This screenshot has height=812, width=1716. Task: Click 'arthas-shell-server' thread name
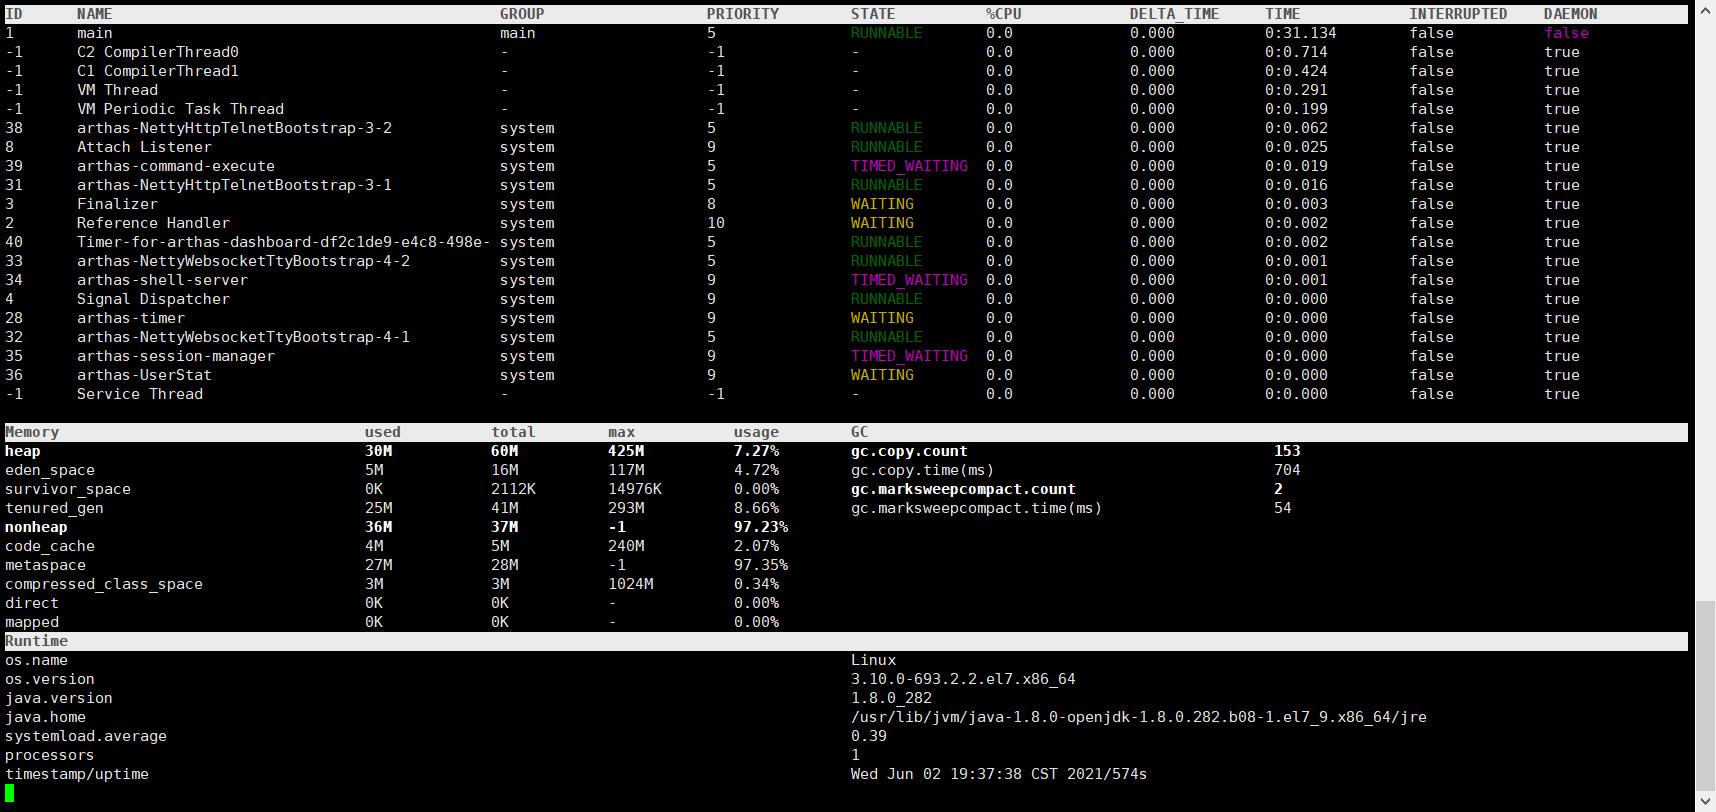click(162, 280)
